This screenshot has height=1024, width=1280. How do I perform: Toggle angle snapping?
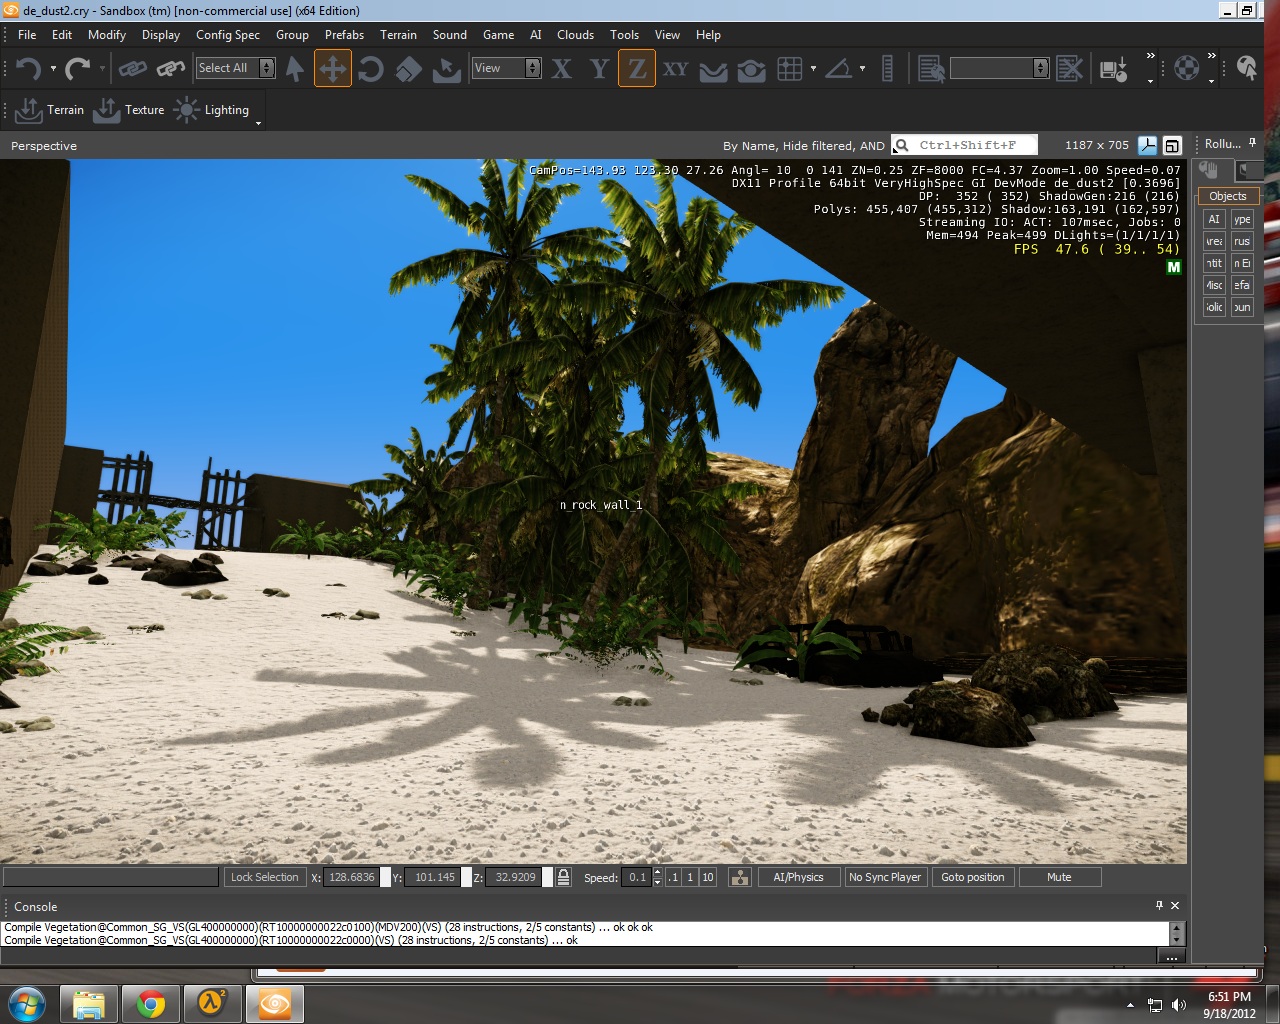[x=839, y=68]
